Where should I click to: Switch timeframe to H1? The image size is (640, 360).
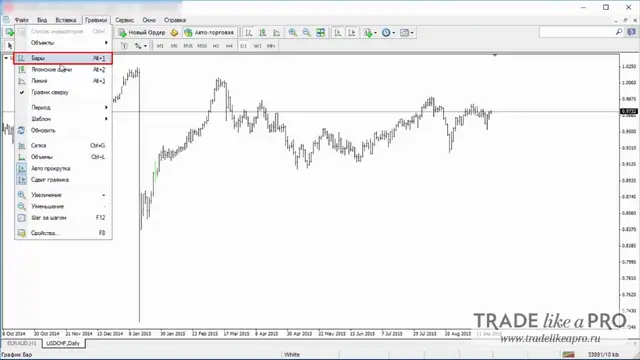tap(216, 46)
